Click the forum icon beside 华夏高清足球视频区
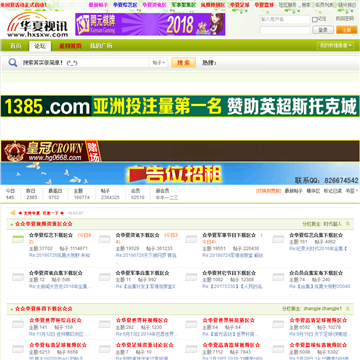Viewport: 360px width, 360px height. tap(278, 324)
